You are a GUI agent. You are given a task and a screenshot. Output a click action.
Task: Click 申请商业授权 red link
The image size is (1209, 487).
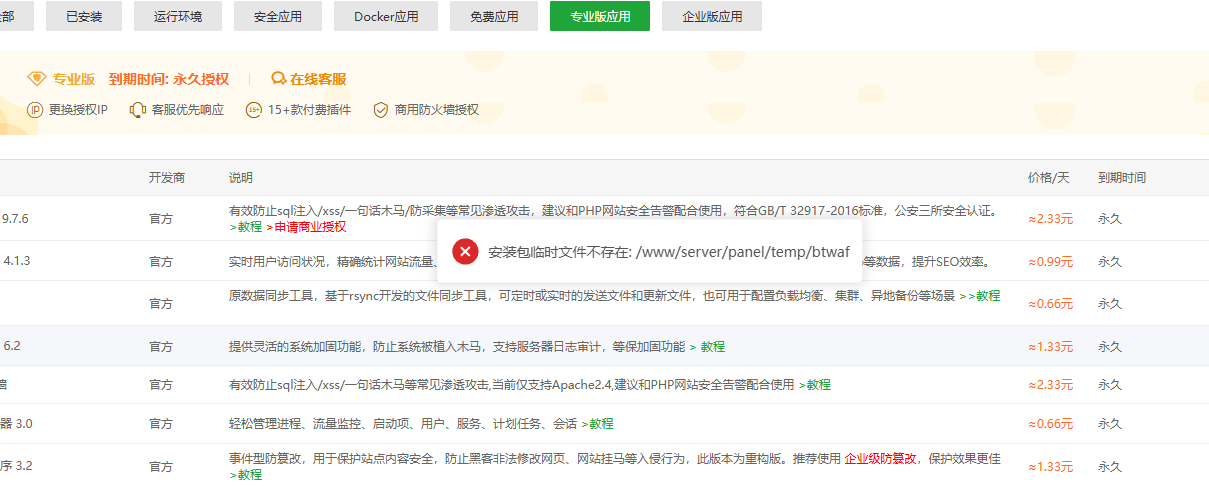[x=306, y=227]
